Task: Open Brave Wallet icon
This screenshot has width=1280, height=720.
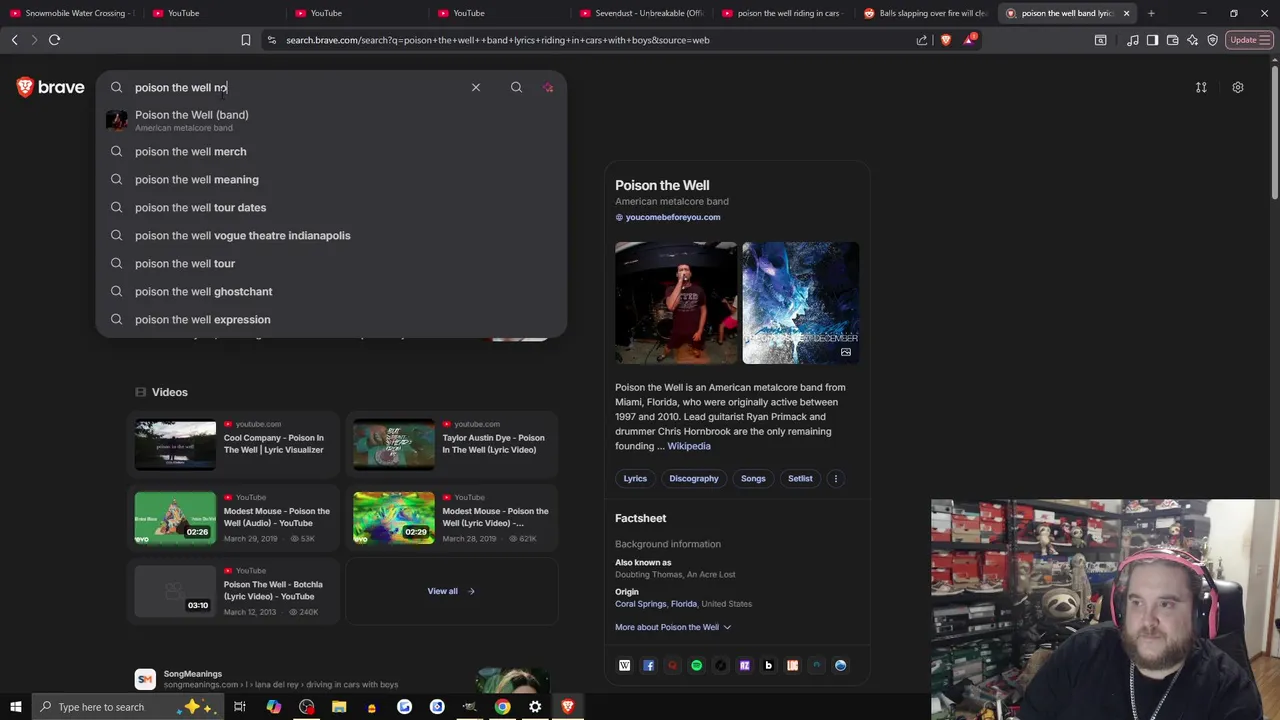Action: [x=1173, y=40]
